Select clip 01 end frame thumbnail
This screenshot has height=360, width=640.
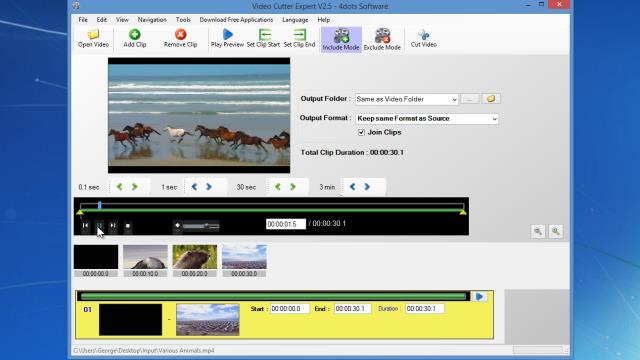click(208, 320)
